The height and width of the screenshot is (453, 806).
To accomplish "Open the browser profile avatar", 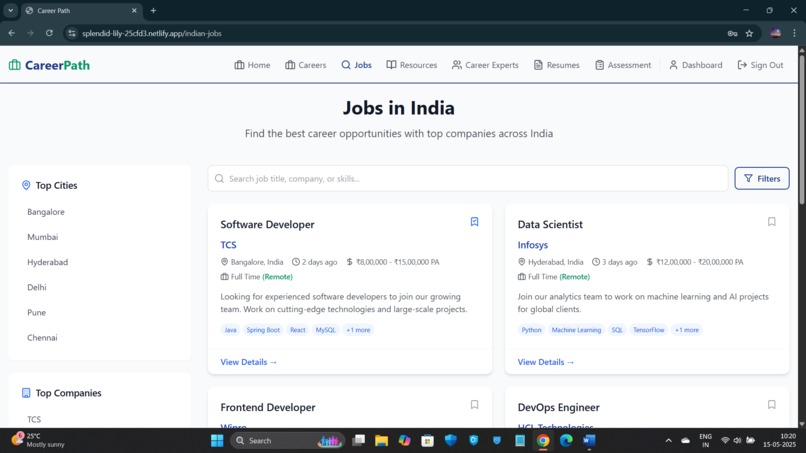I will point(776,33).
